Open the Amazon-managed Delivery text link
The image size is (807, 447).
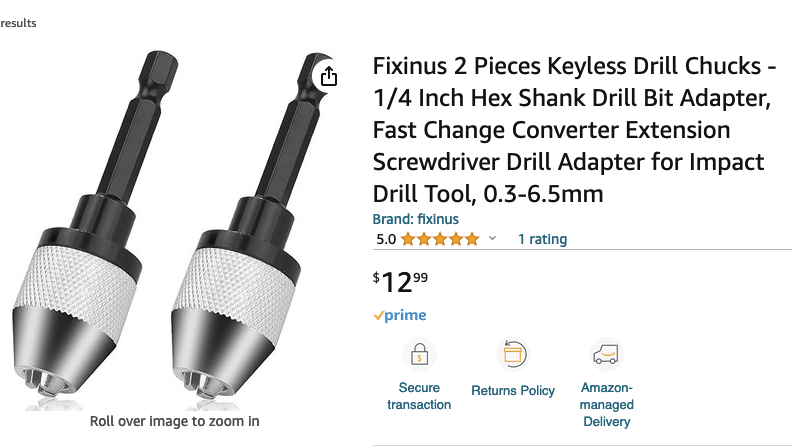coord(606,404)
